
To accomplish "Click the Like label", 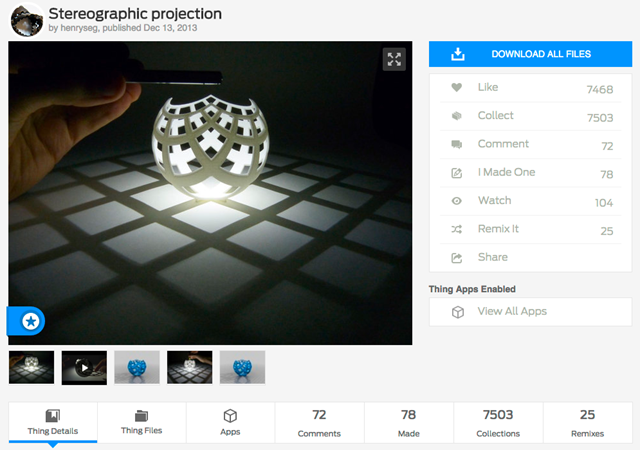I will (x=488, y=87).
